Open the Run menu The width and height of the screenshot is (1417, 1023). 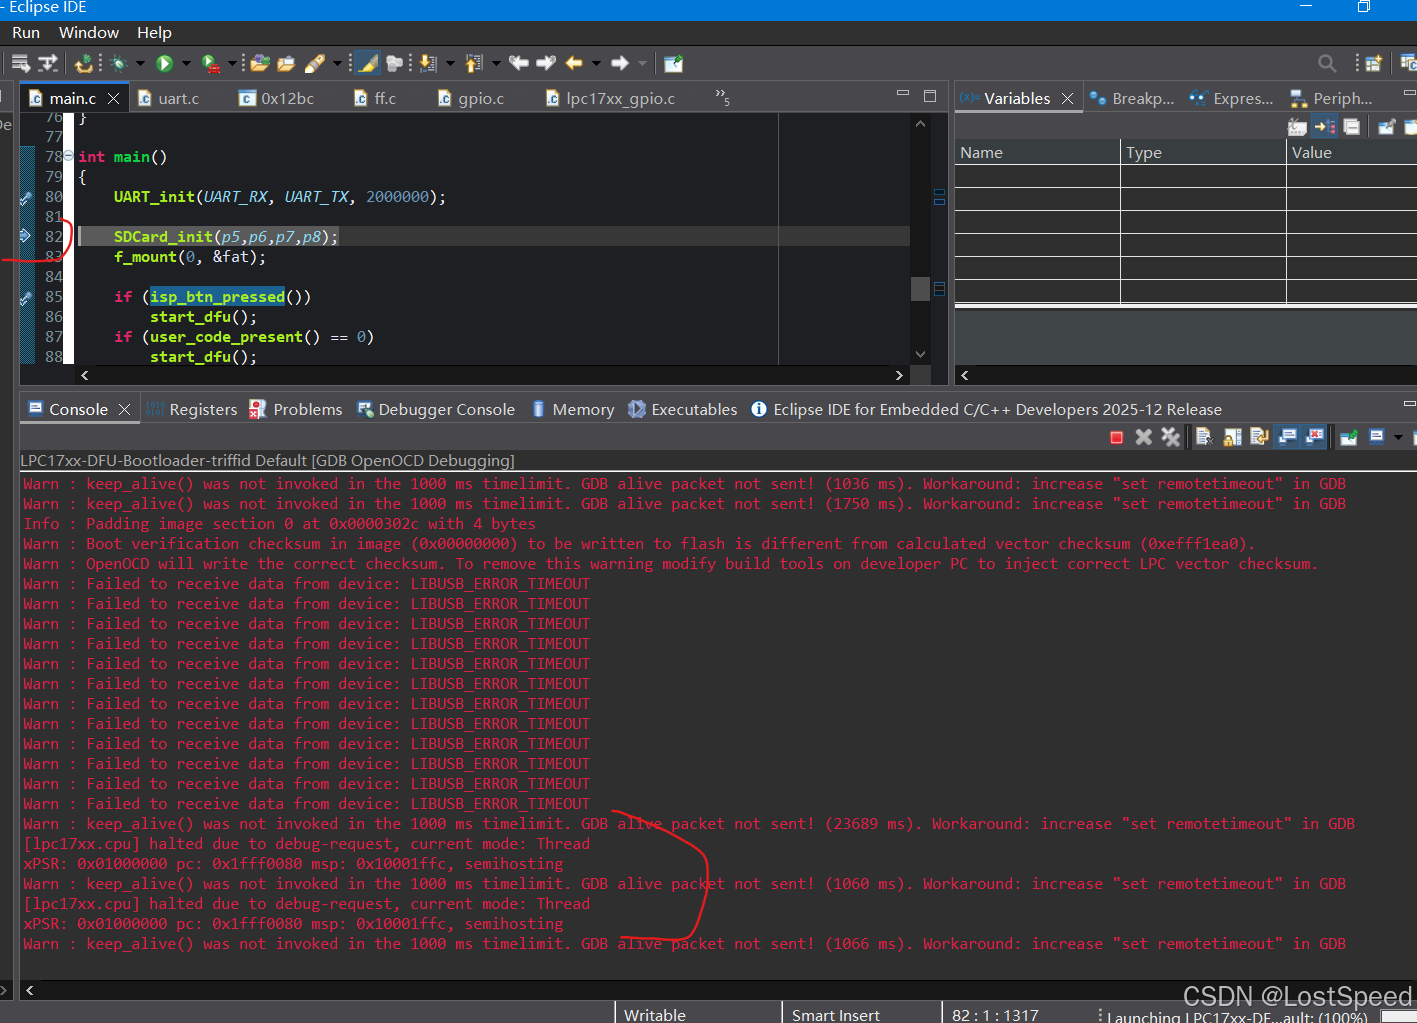pos(26,33)
